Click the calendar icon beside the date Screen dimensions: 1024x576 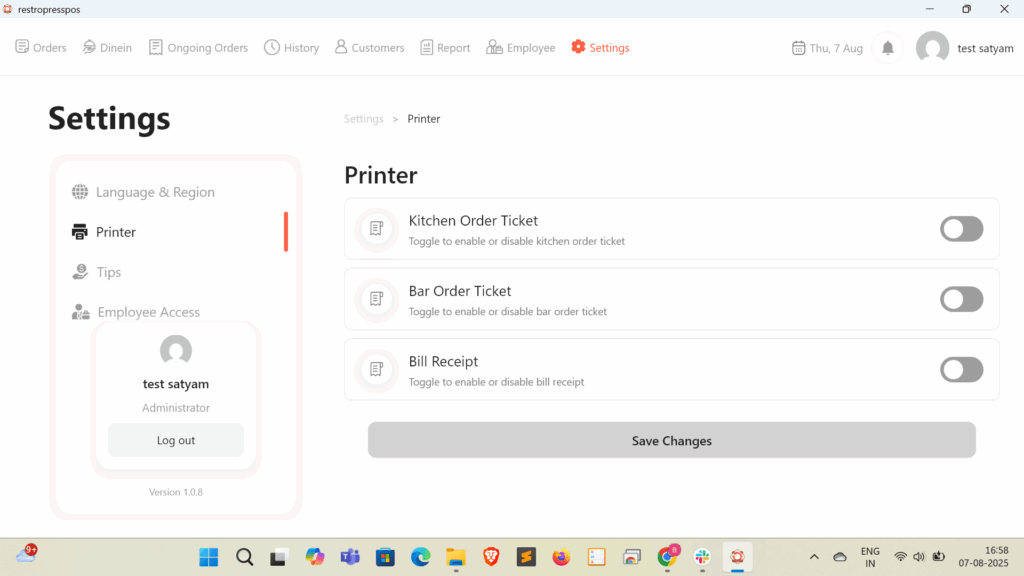tap(798, 48)
